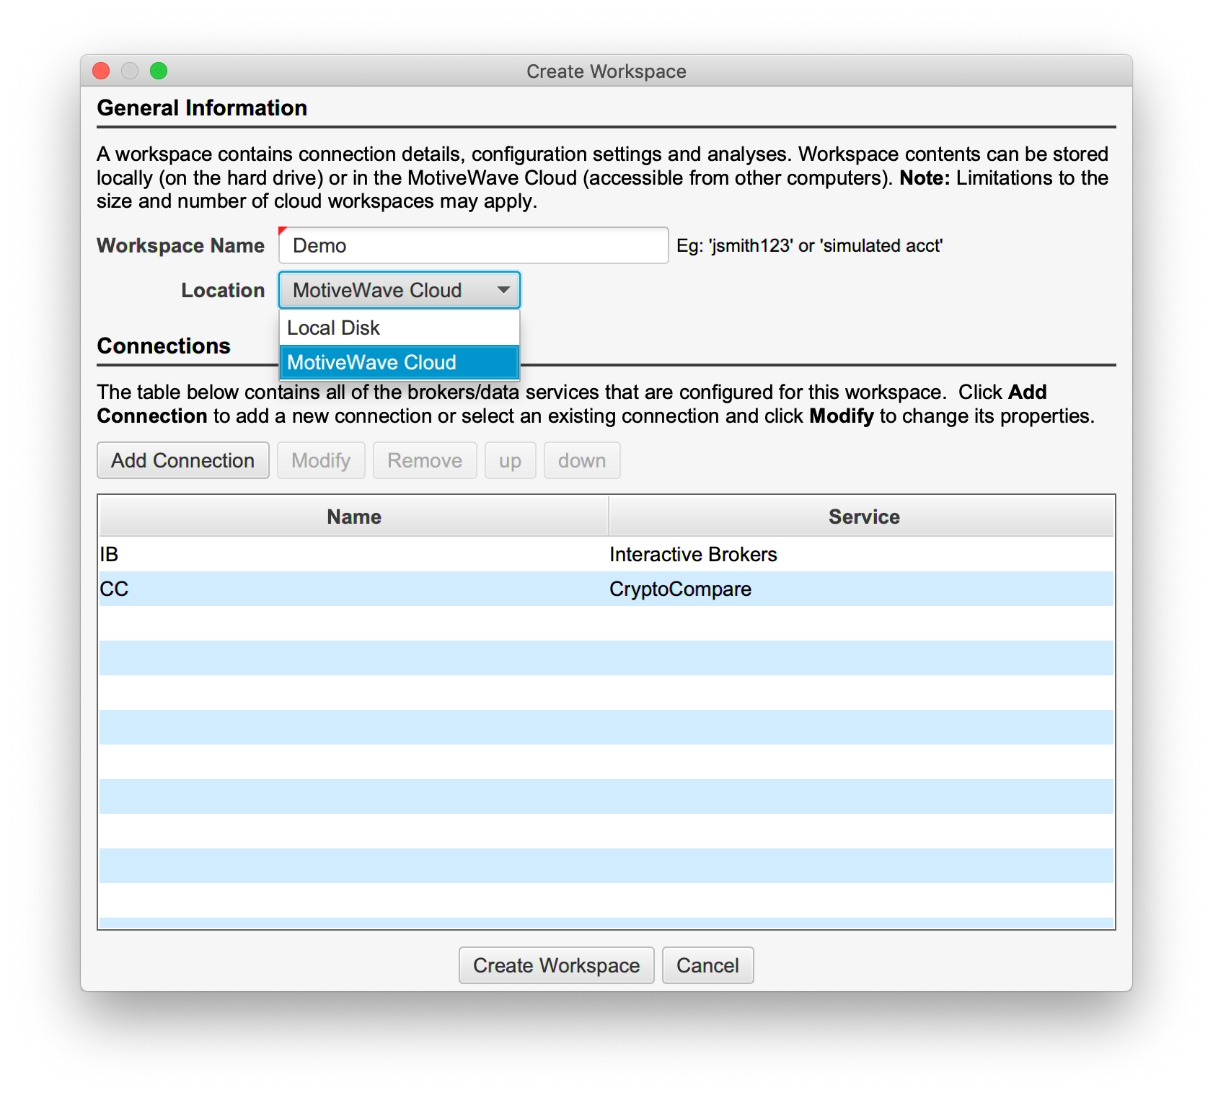
Task: Move connection with the down button
Action: 582,461
